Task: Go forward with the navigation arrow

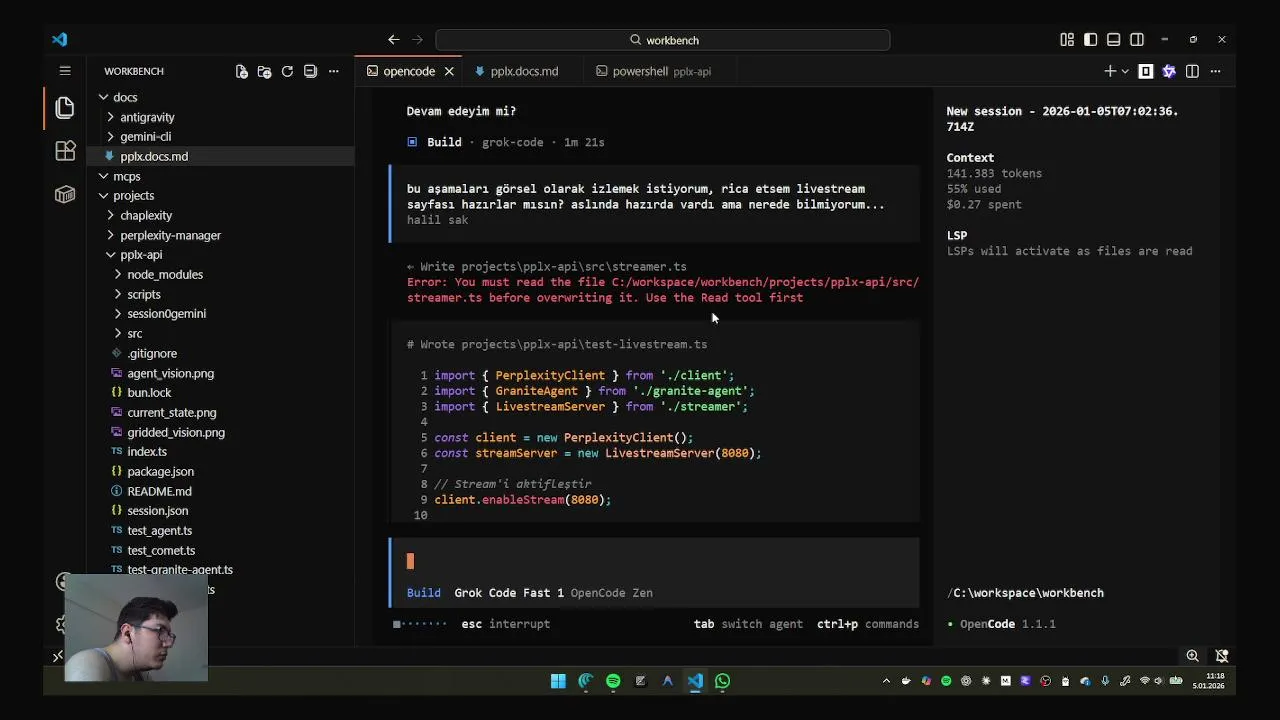Action: click(x=418, y=40)
